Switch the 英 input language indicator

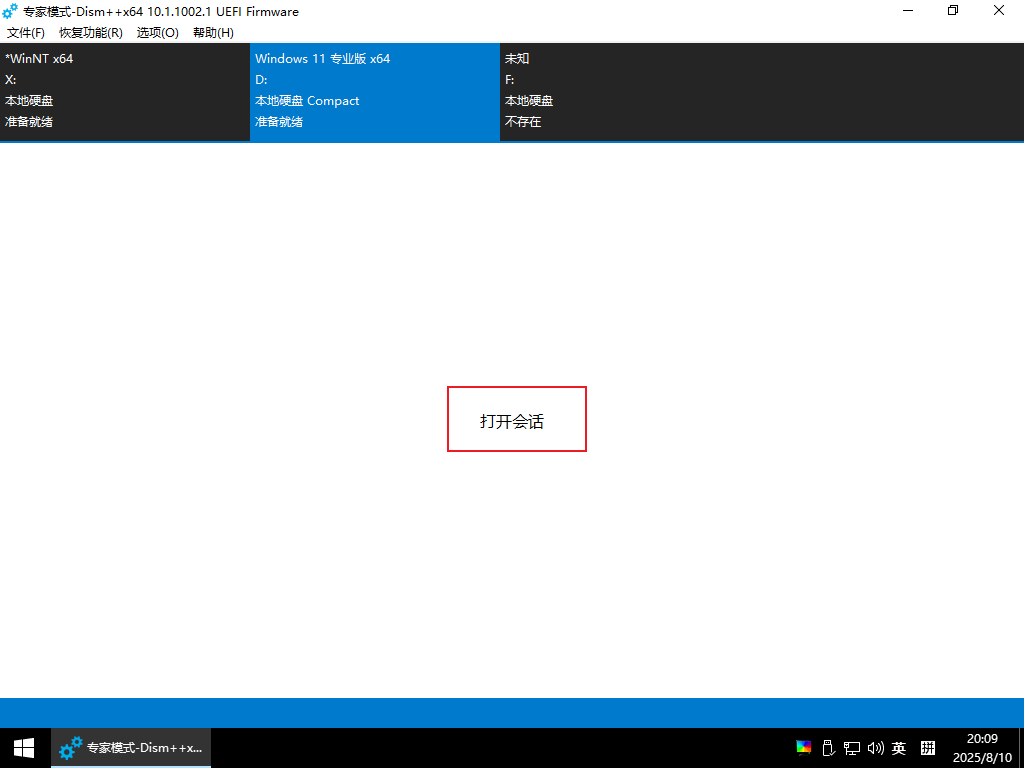pos(899,748)
